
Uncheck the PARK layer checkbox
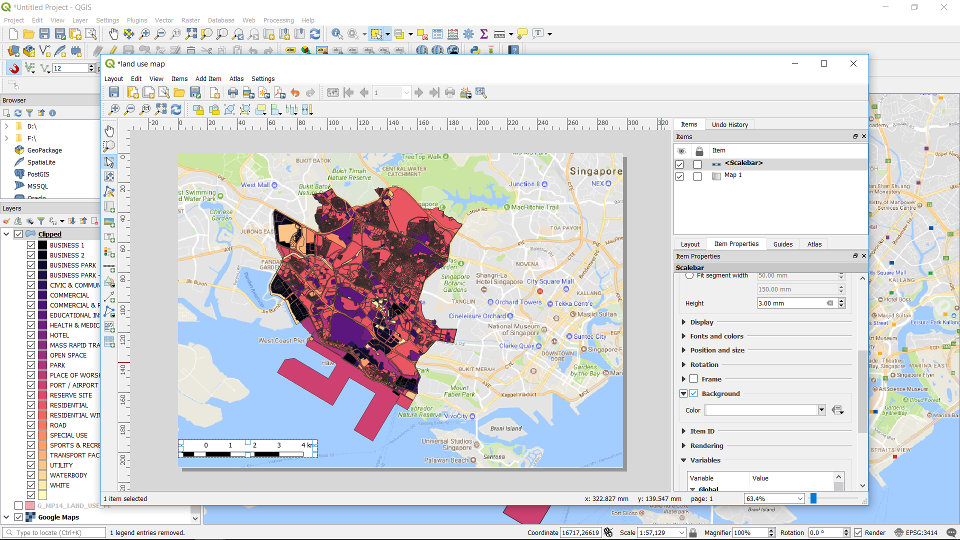click(x=31, y=365)
